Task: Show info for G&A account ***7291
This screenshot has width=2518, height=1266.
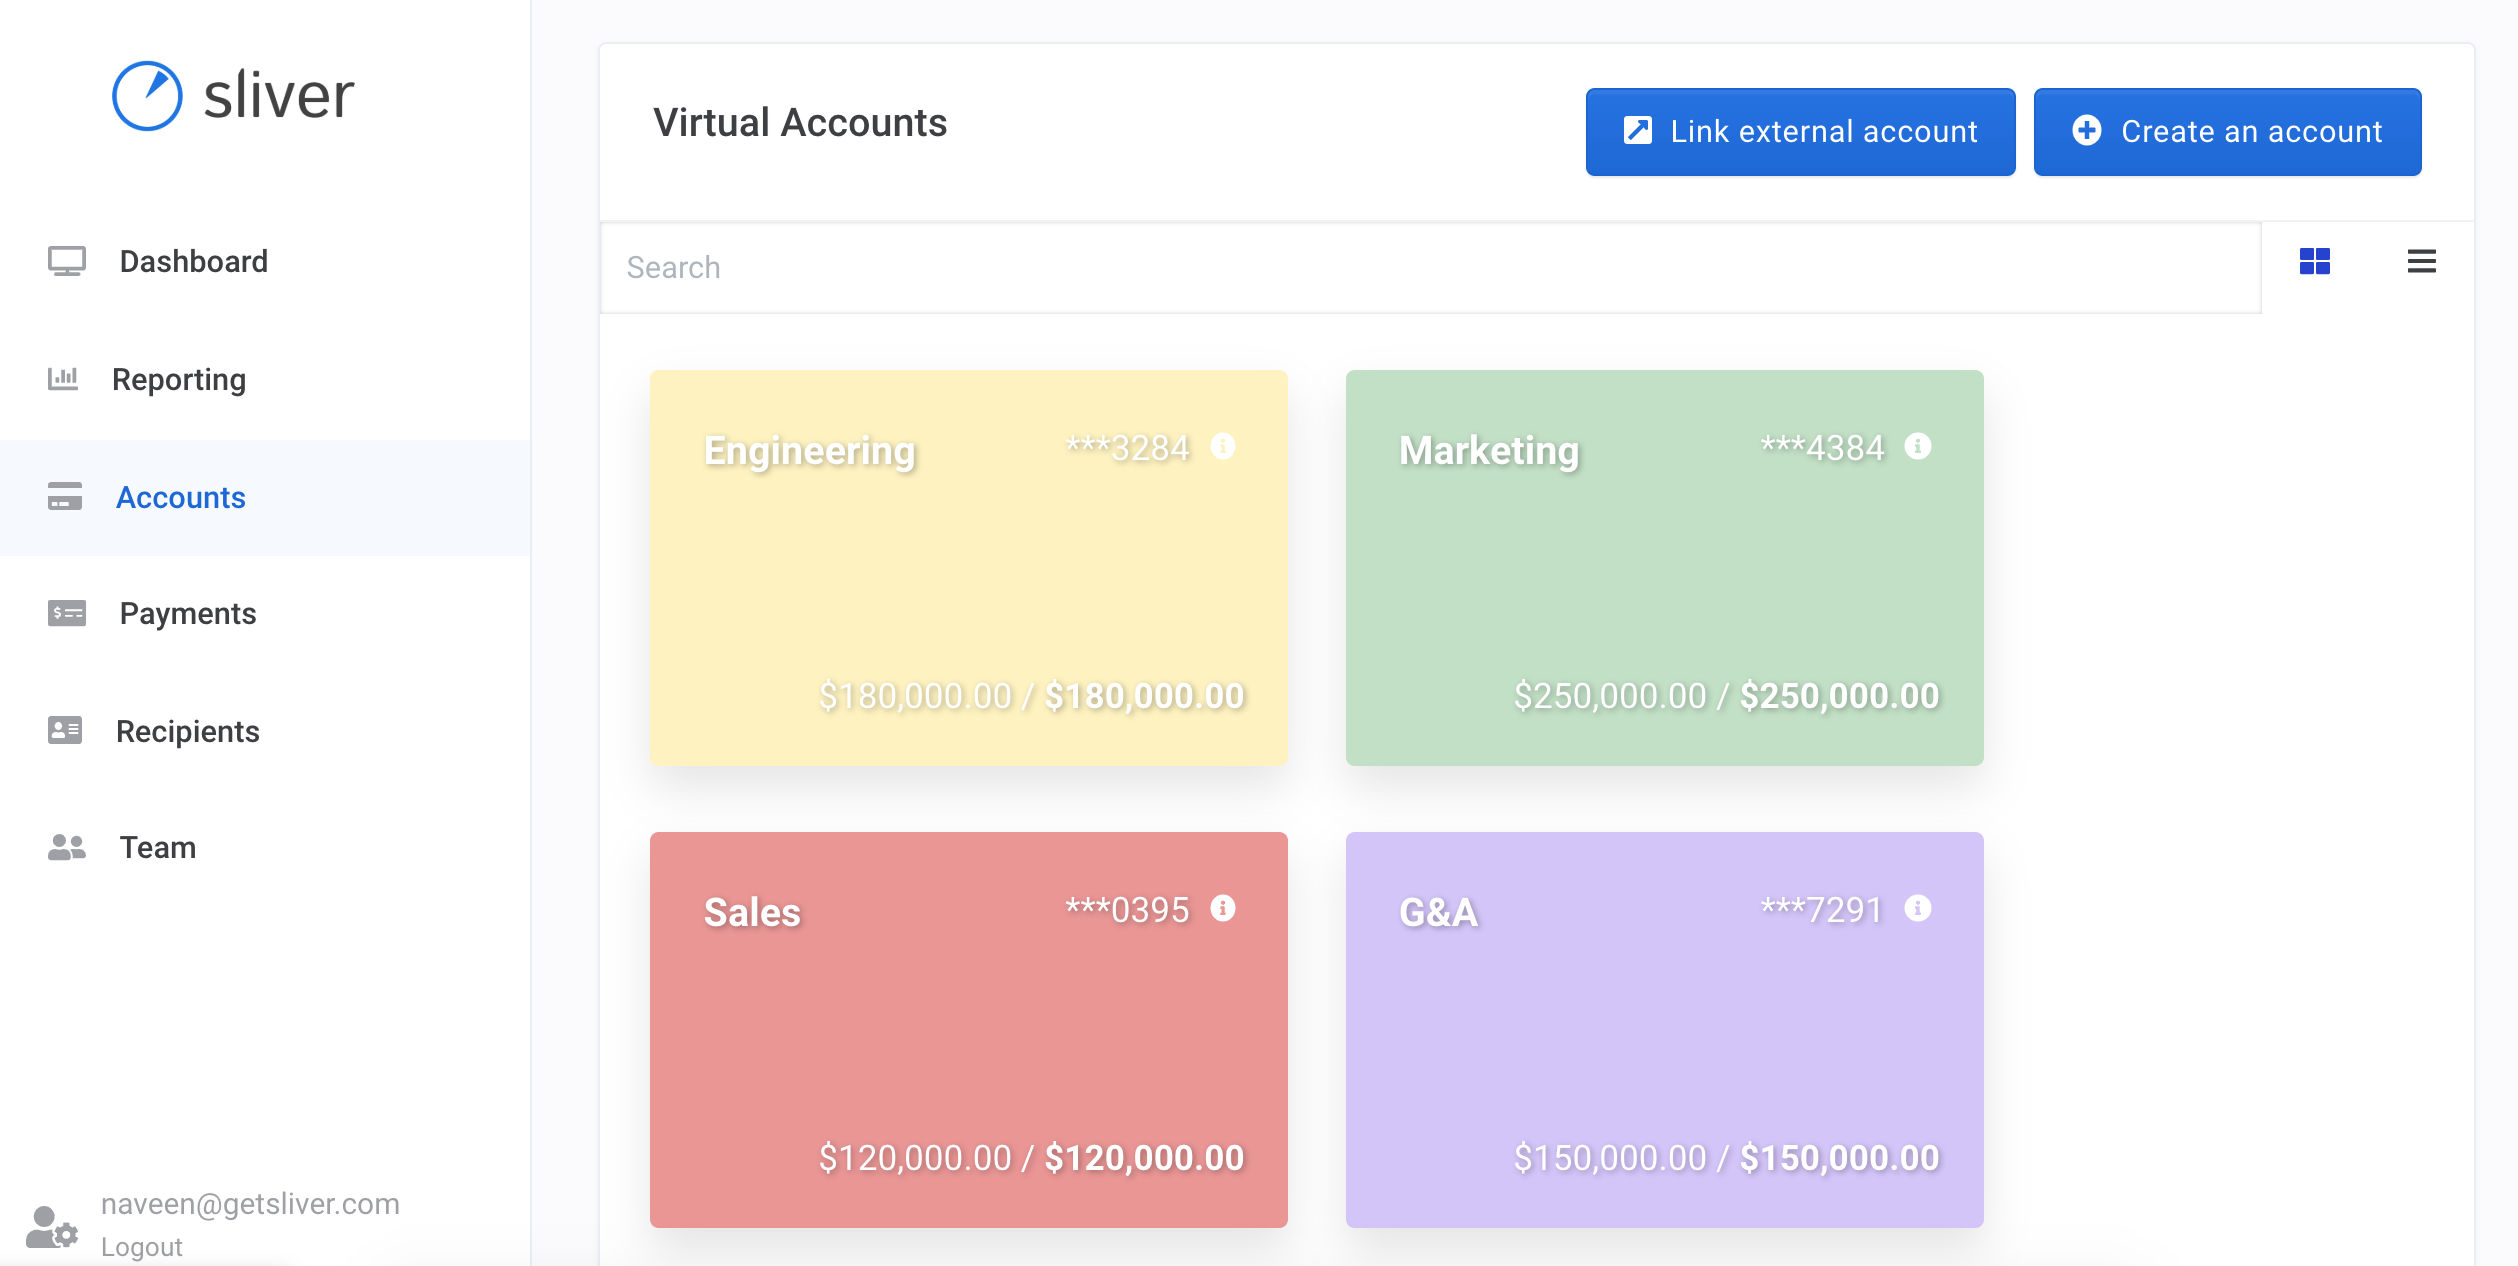Action: 1918,908
